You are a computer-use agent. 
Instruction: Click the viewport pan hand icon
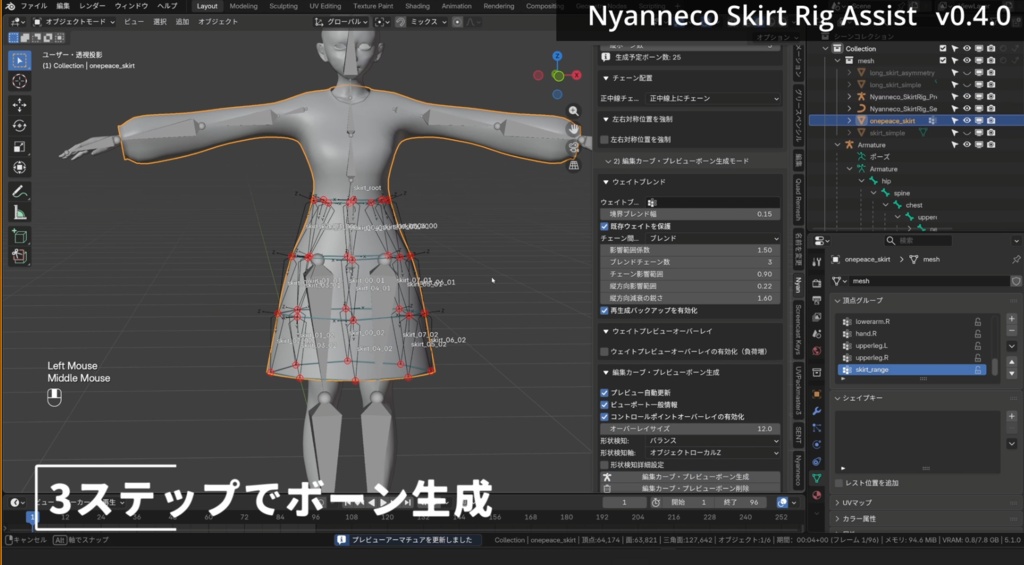tap(573, 129)
